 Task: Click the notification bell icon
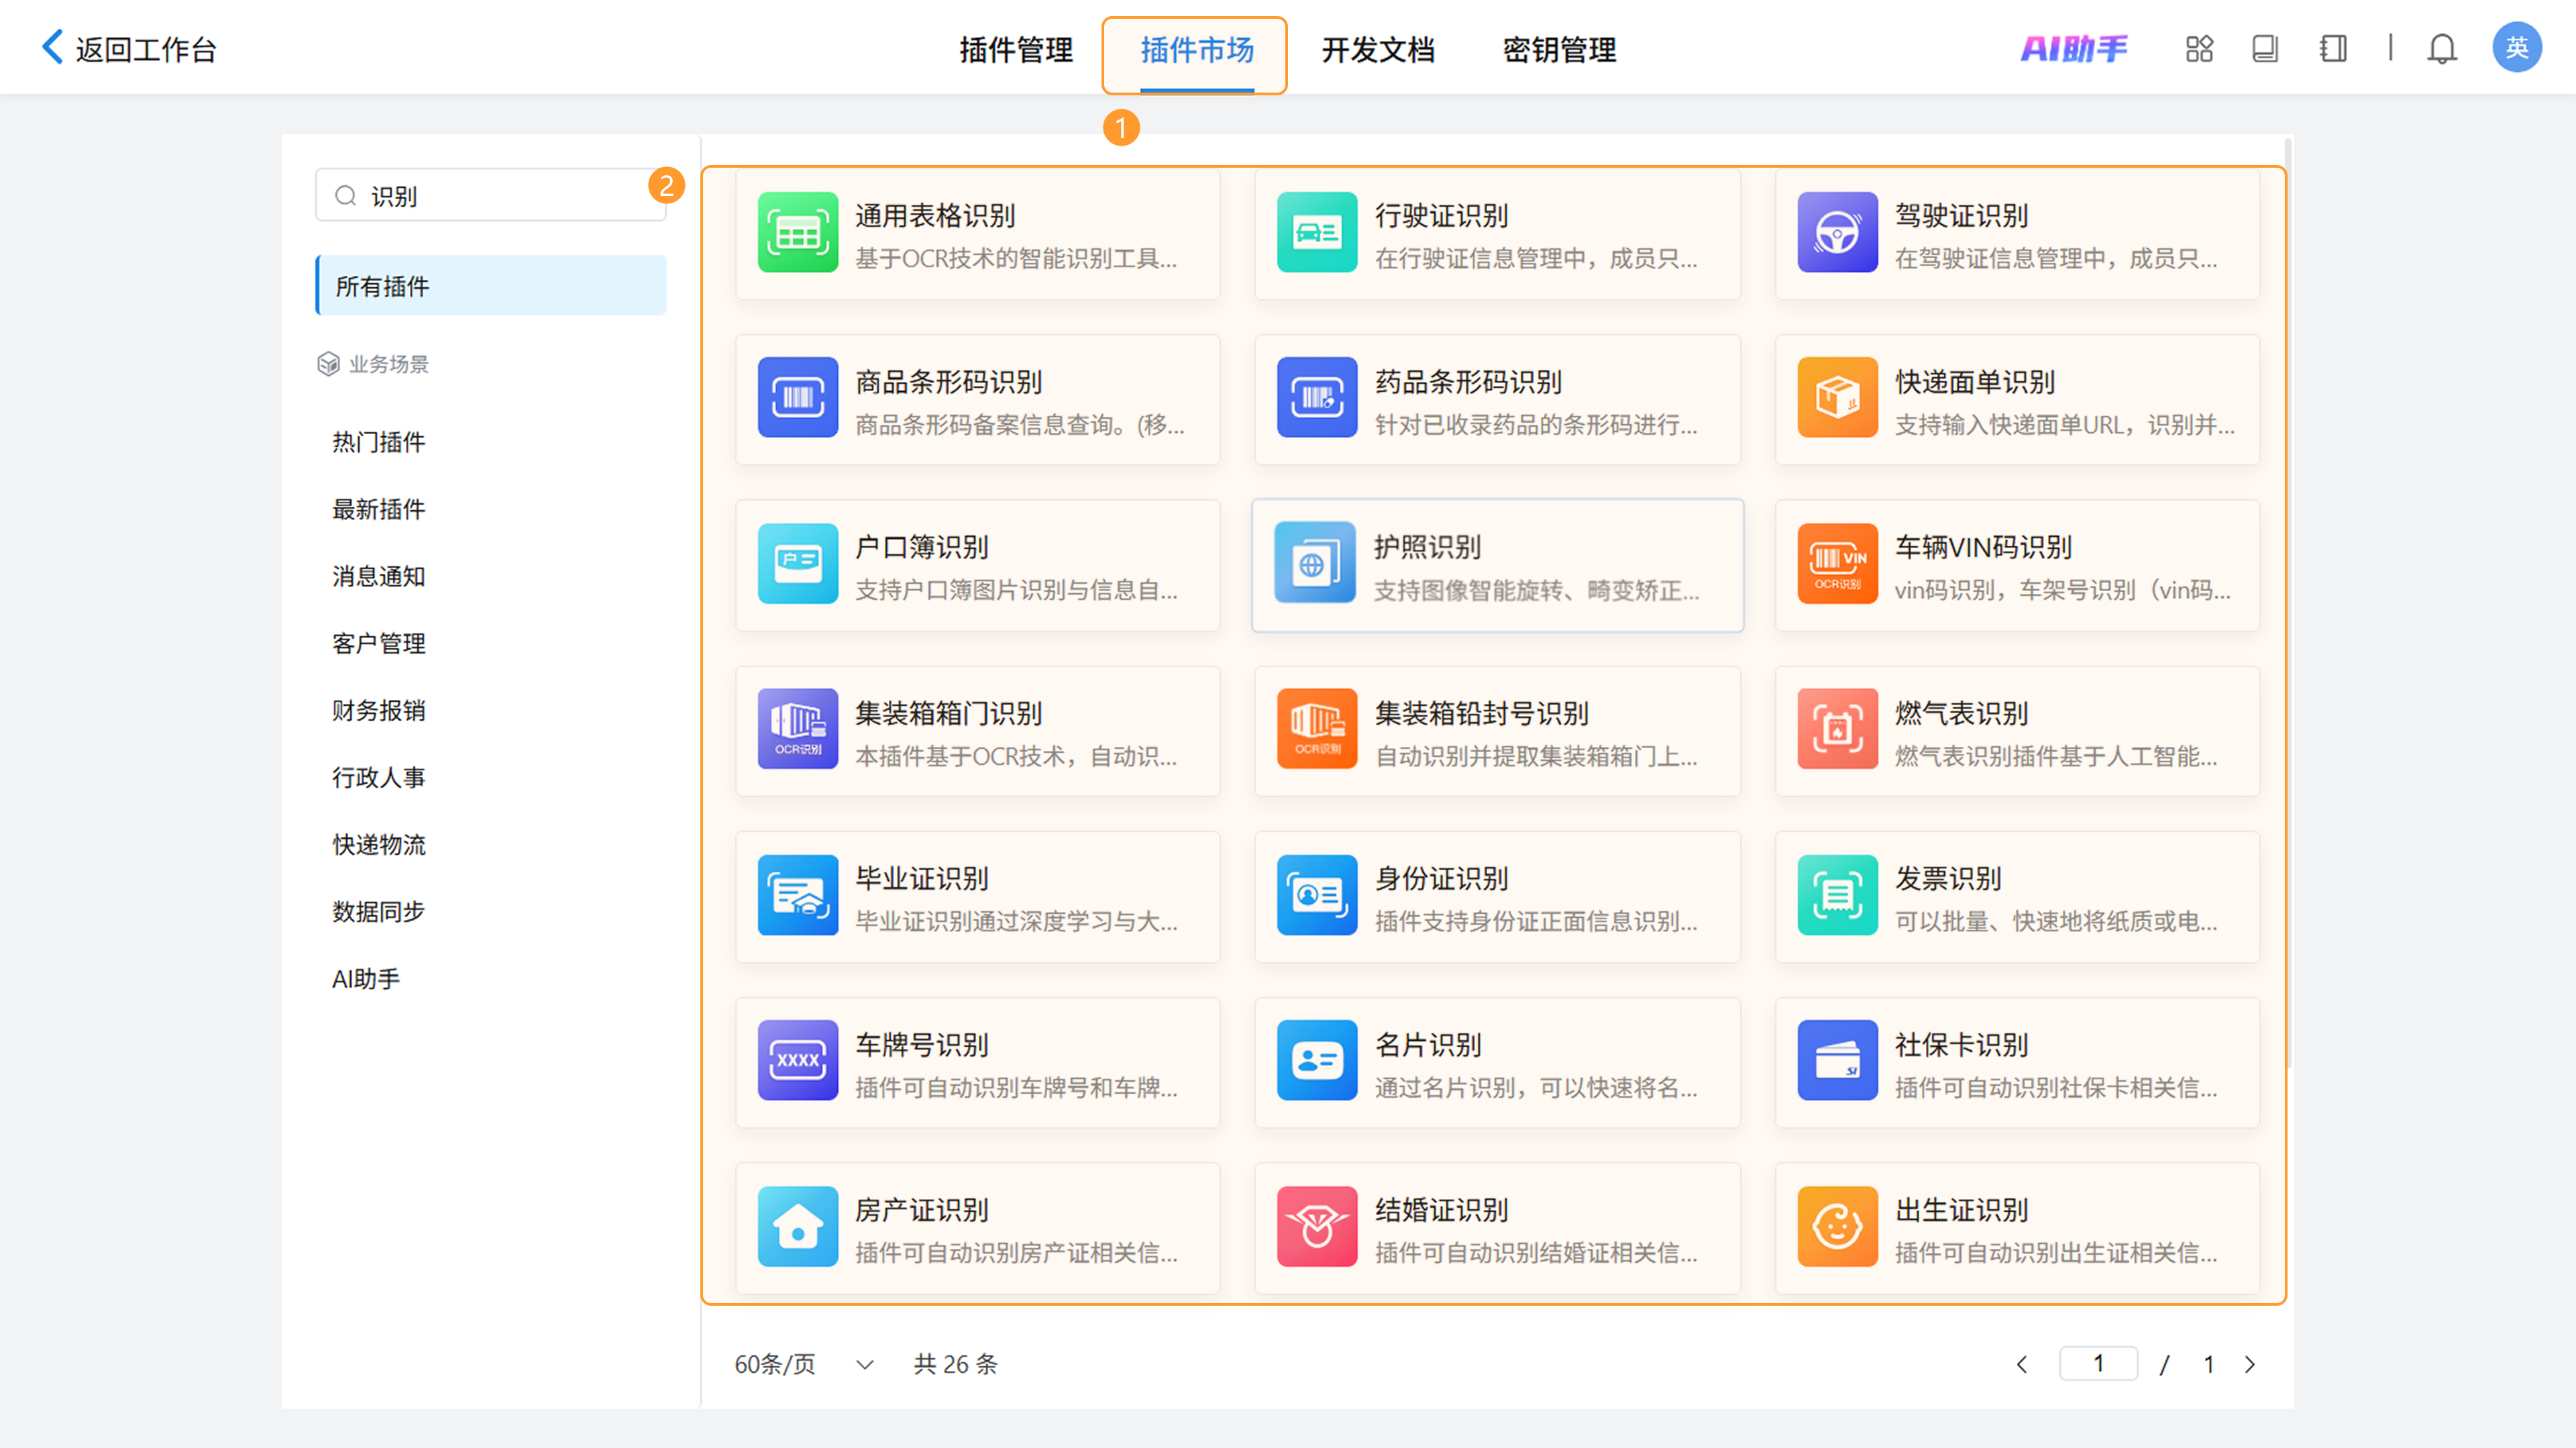2441,49
